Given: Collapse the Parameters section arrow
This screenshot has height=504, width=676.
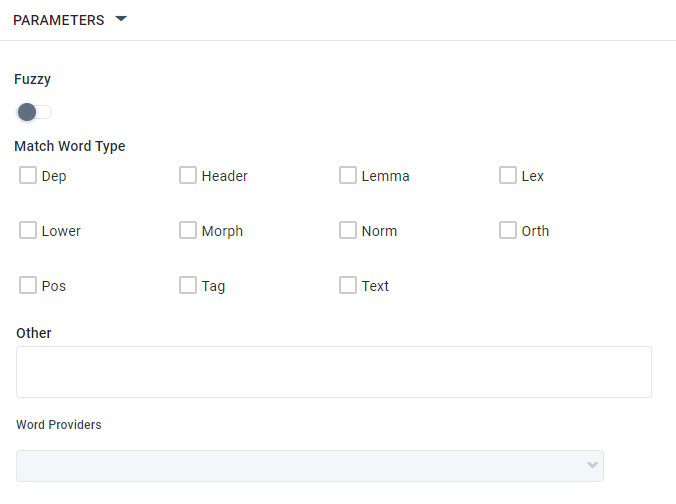Looking at the screenshot, I should [121, 19].
